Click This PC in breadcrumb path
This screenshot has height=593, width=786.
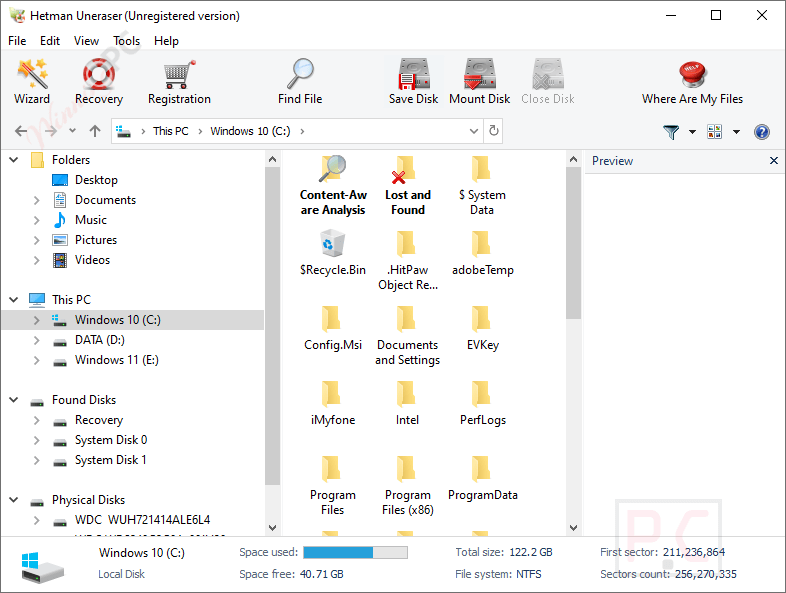(x=170, y=131)
